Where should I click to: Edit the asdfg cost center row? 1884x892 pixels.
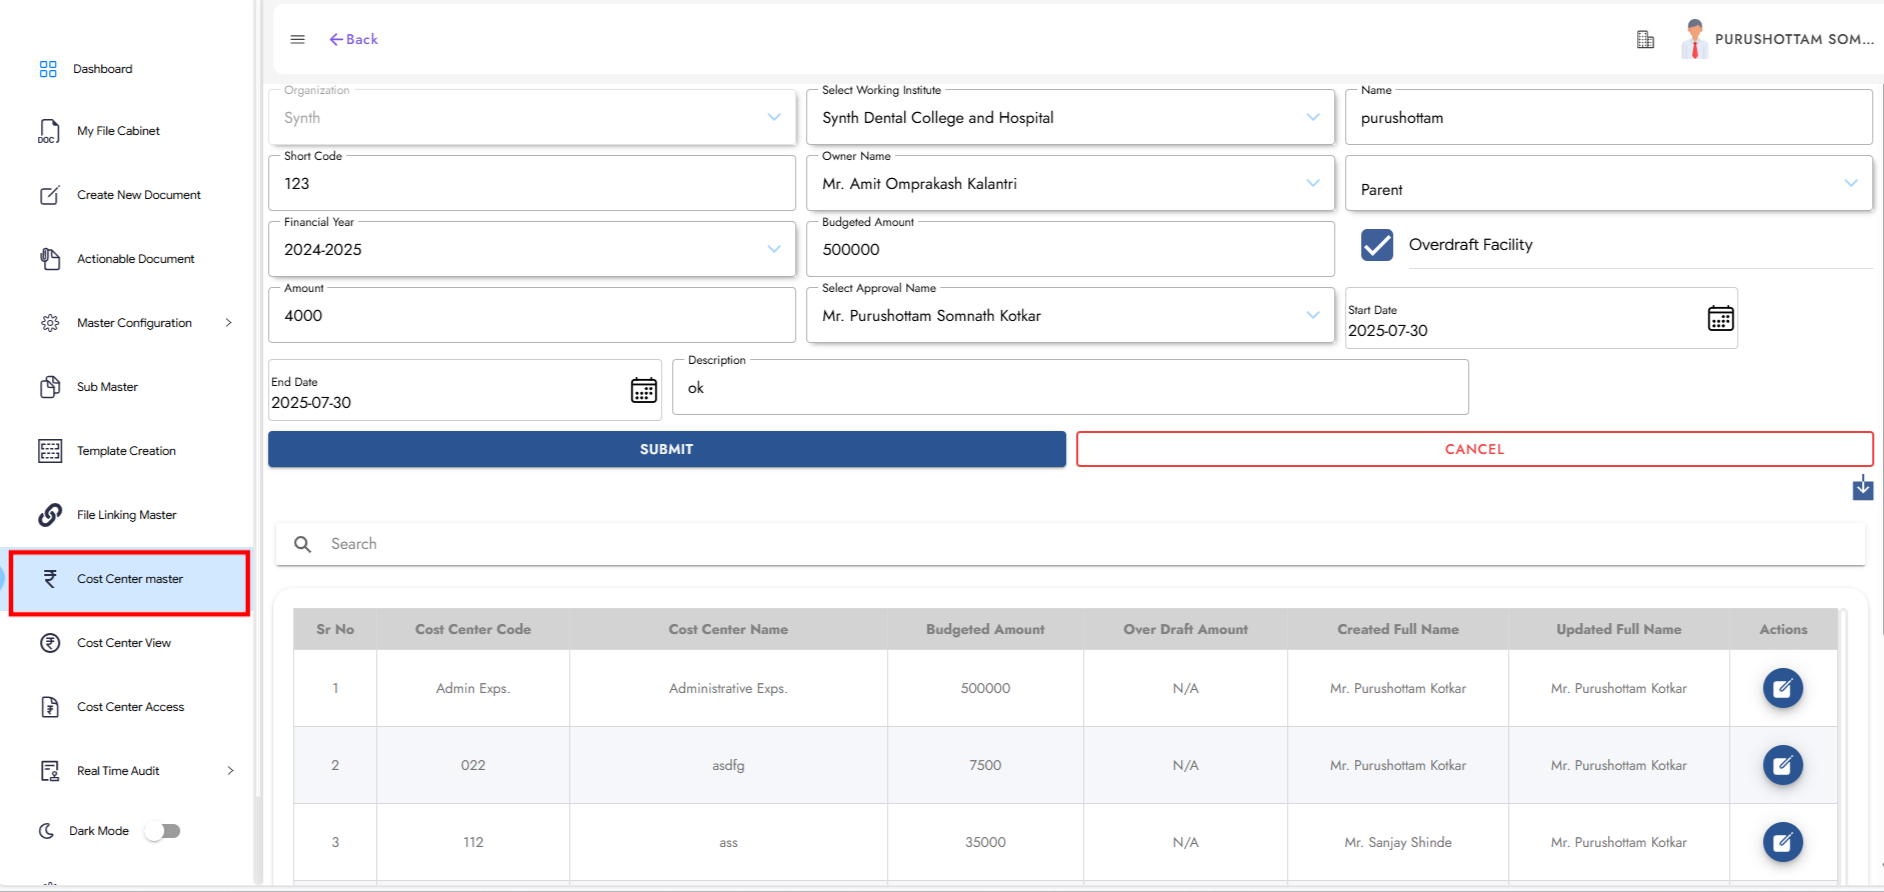coord(1782,765)
